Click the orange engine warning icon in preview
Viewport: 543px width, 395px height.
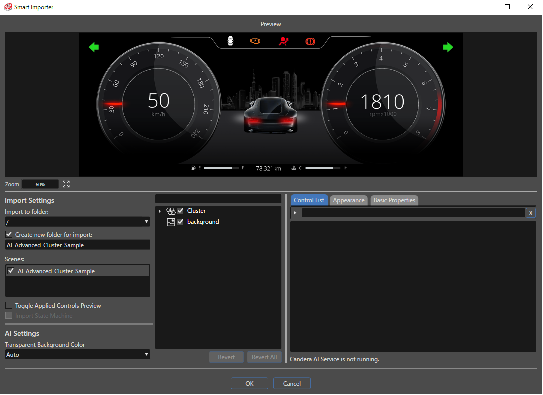click(255, 41)
